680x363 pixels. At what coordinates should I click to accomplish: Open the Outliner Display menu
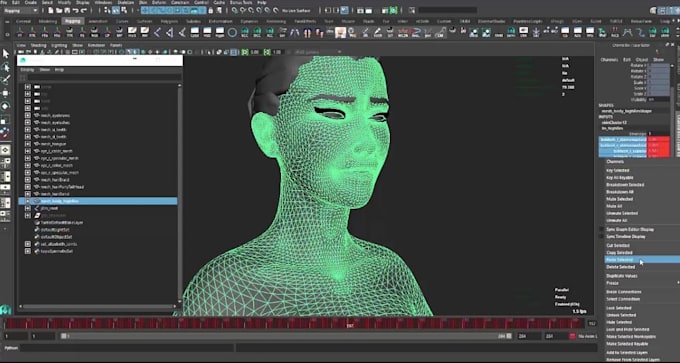(27, 69)
